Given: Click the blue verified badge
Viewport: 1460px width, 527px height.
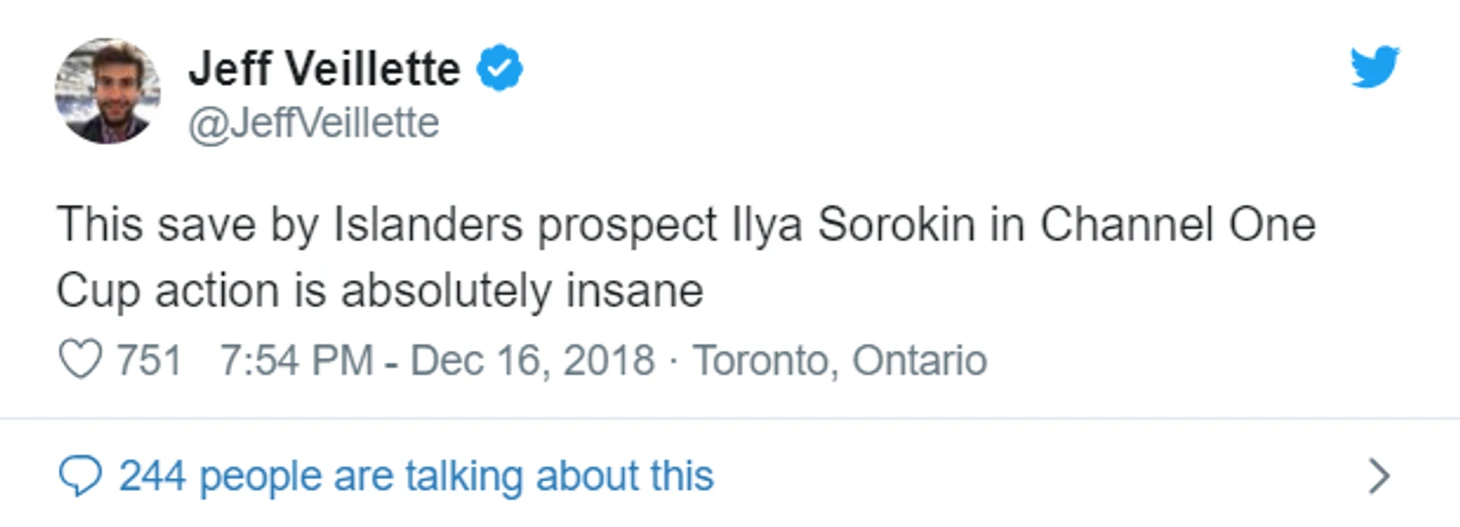Looking at the screenshot, I should pos(499,69).
